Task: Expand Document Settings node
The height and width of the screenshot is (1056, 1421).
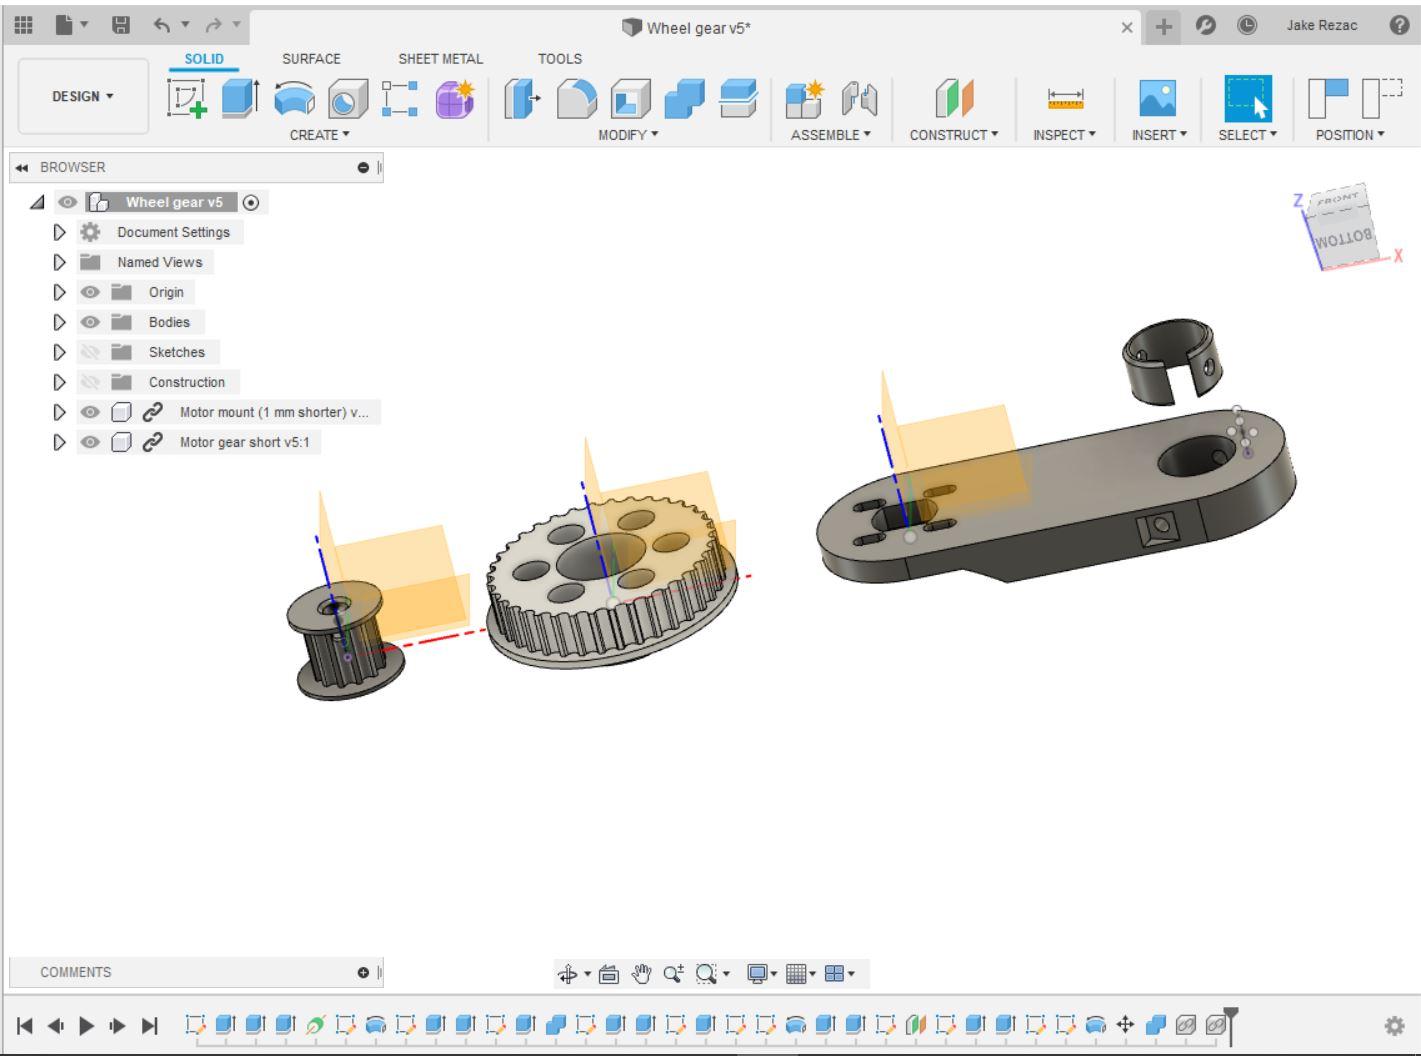Action: click(x=59, y=232)
